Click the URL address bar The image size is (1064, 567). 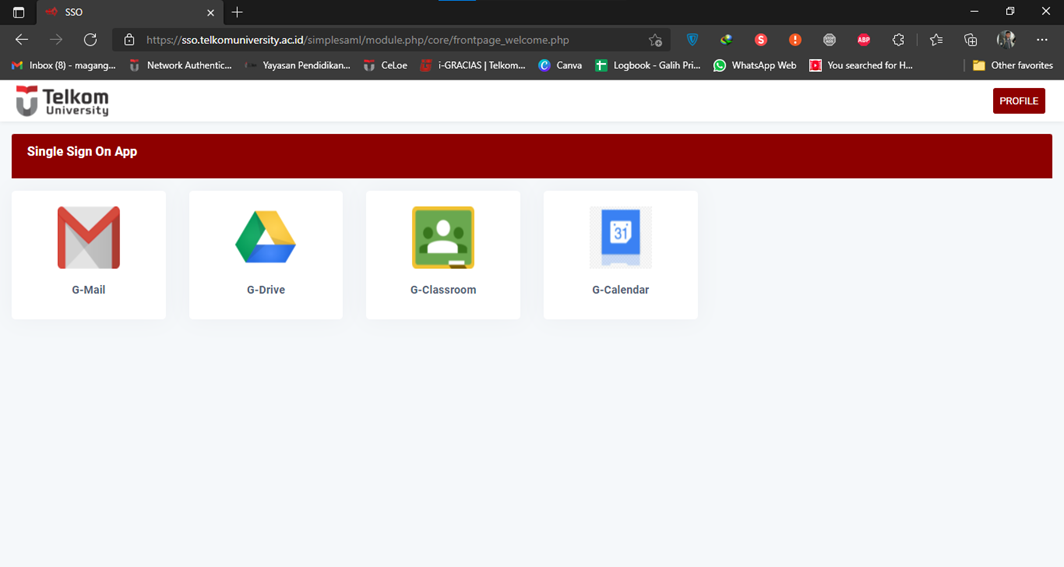point(392,40)
